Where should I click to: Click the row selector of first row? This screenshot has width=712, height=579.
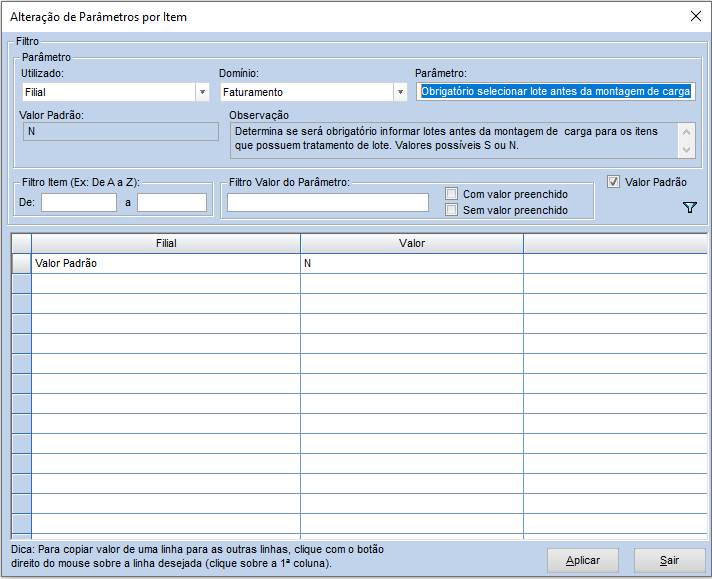click(21, 263)
